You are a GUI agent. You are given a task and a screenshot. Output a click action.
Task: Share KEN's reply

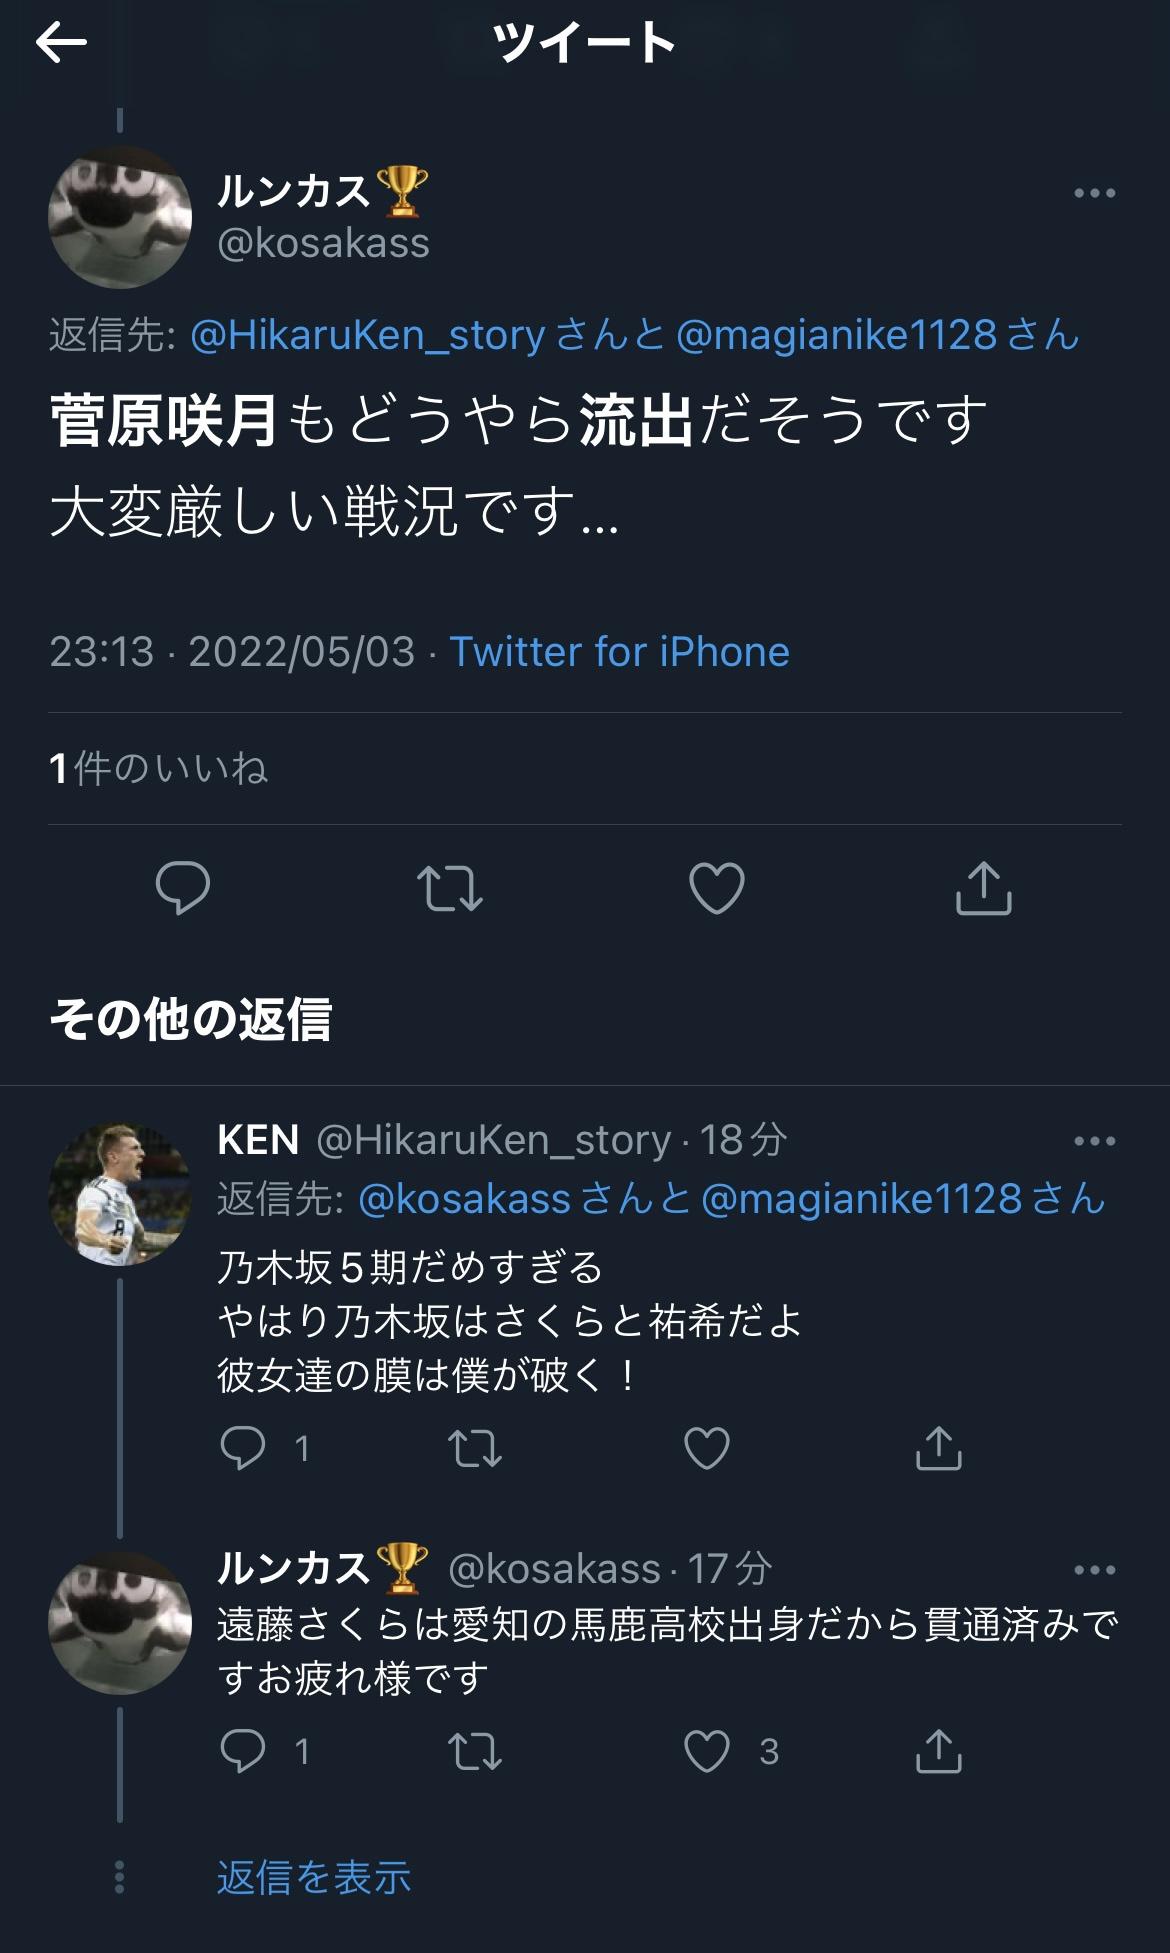click(938, 1448)
